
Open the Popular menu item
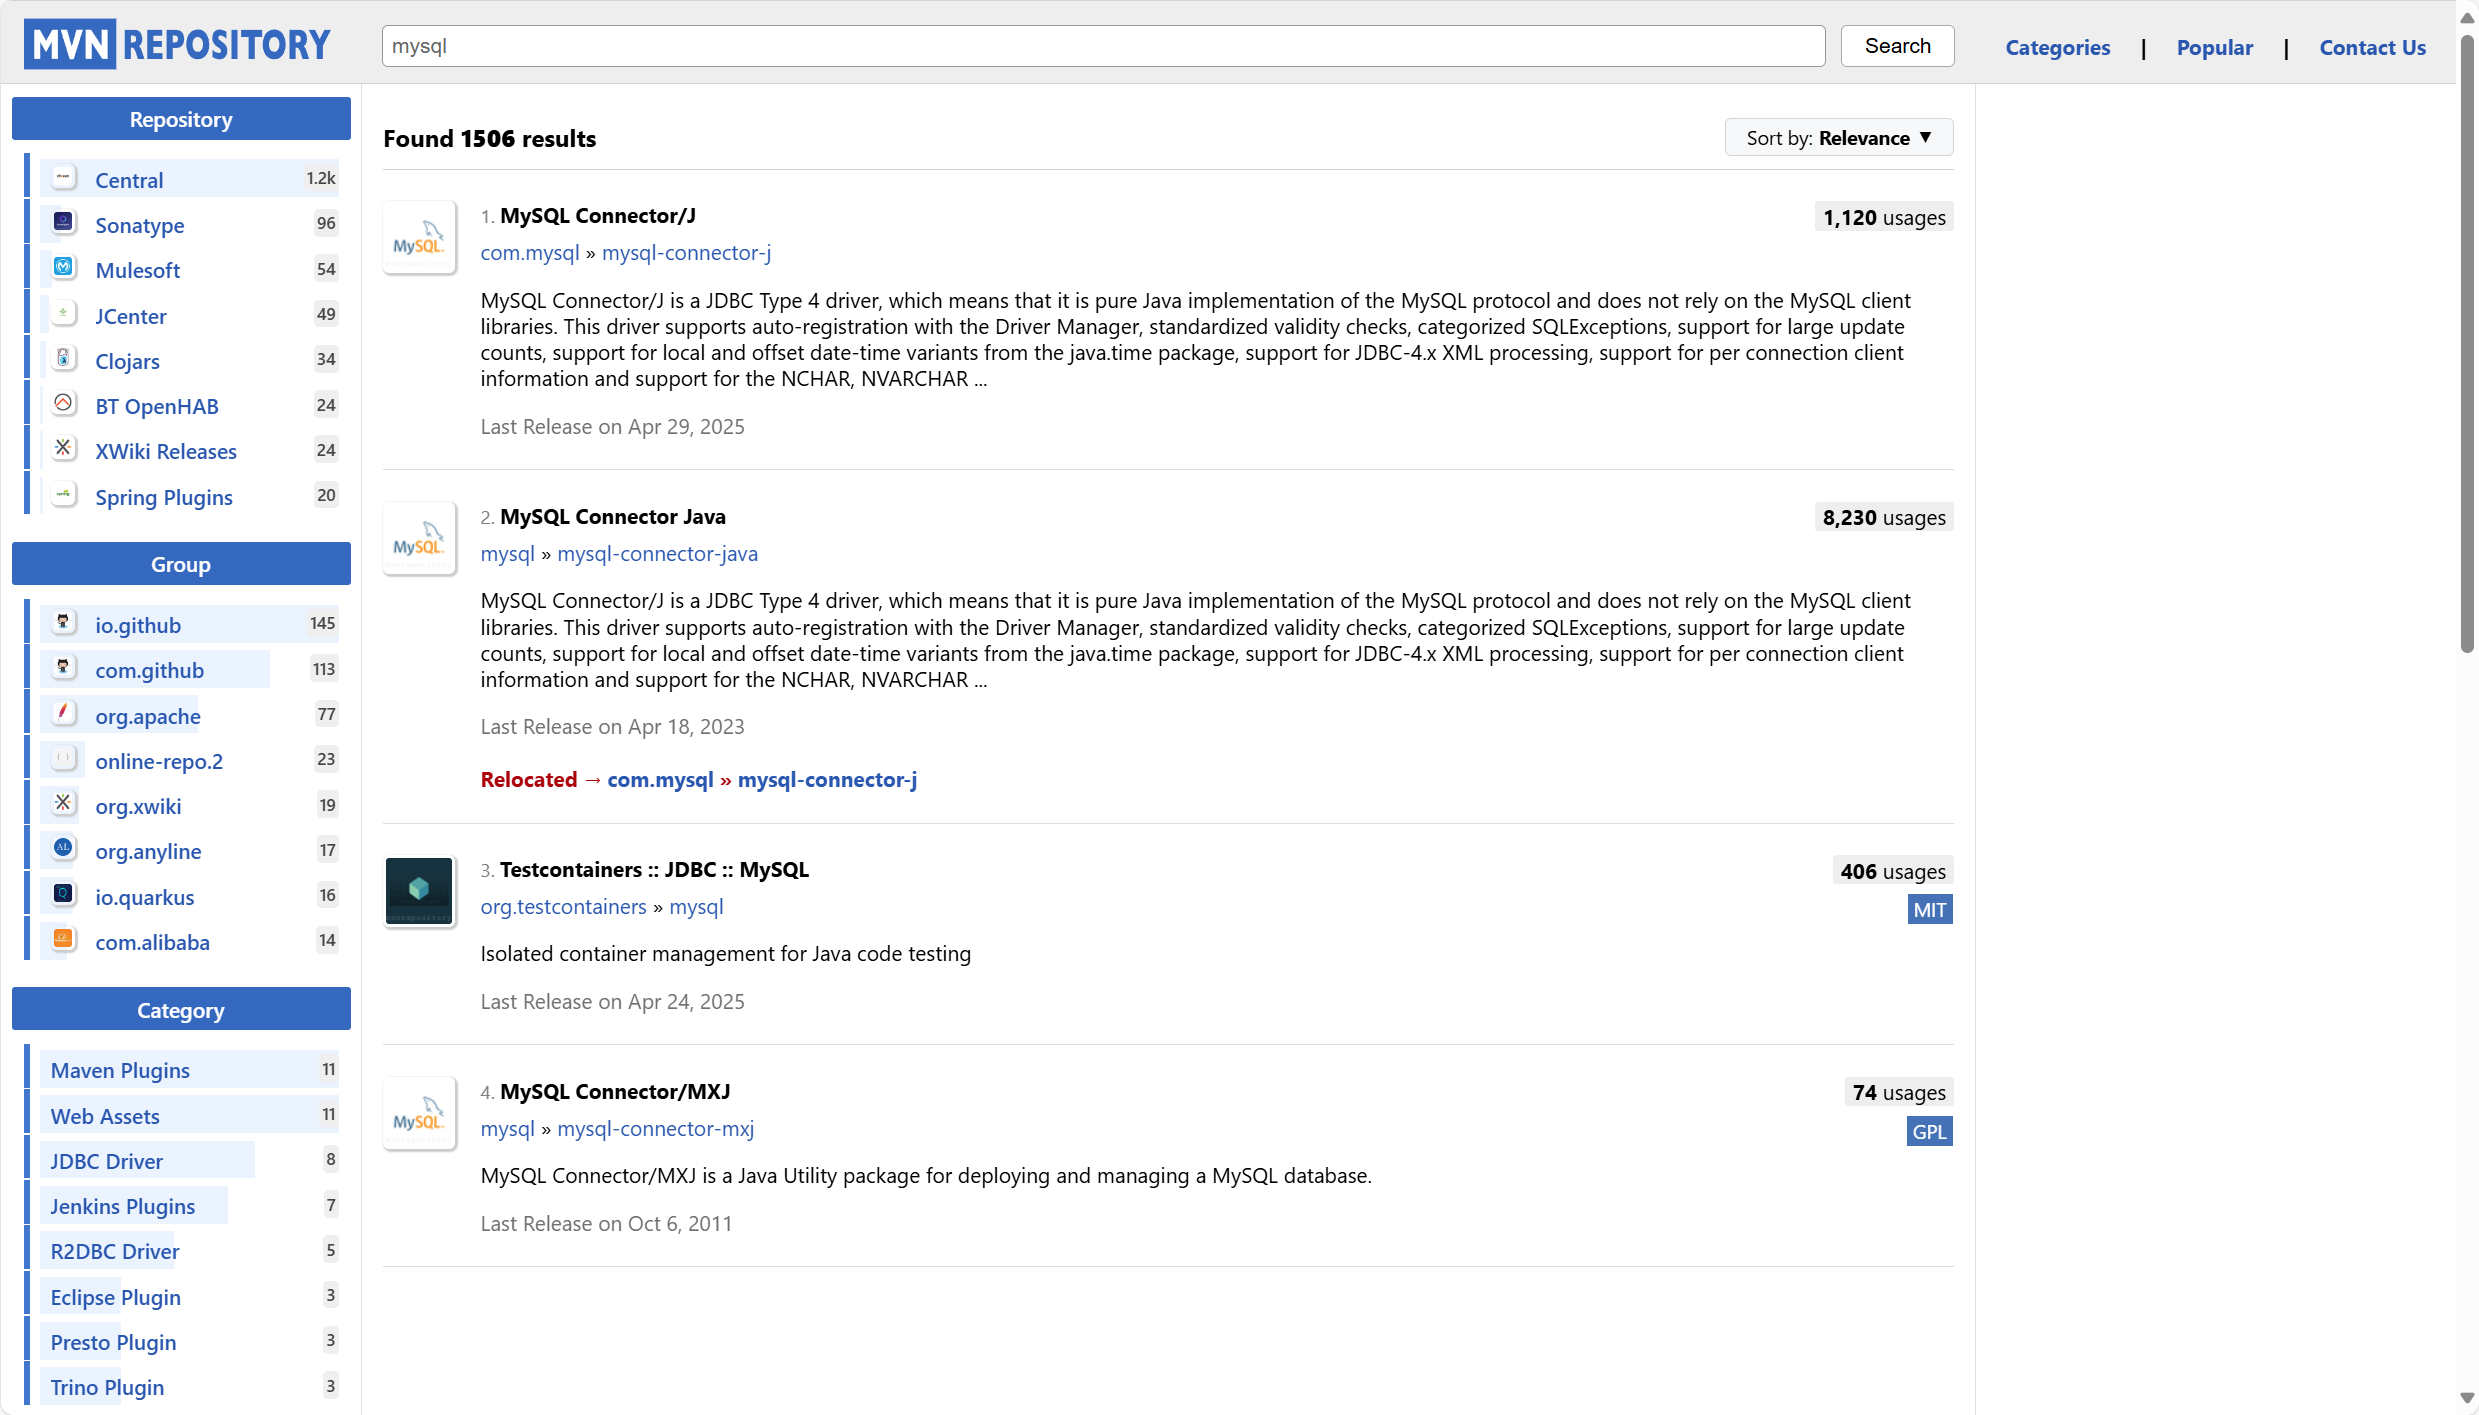pos(2214,47)
